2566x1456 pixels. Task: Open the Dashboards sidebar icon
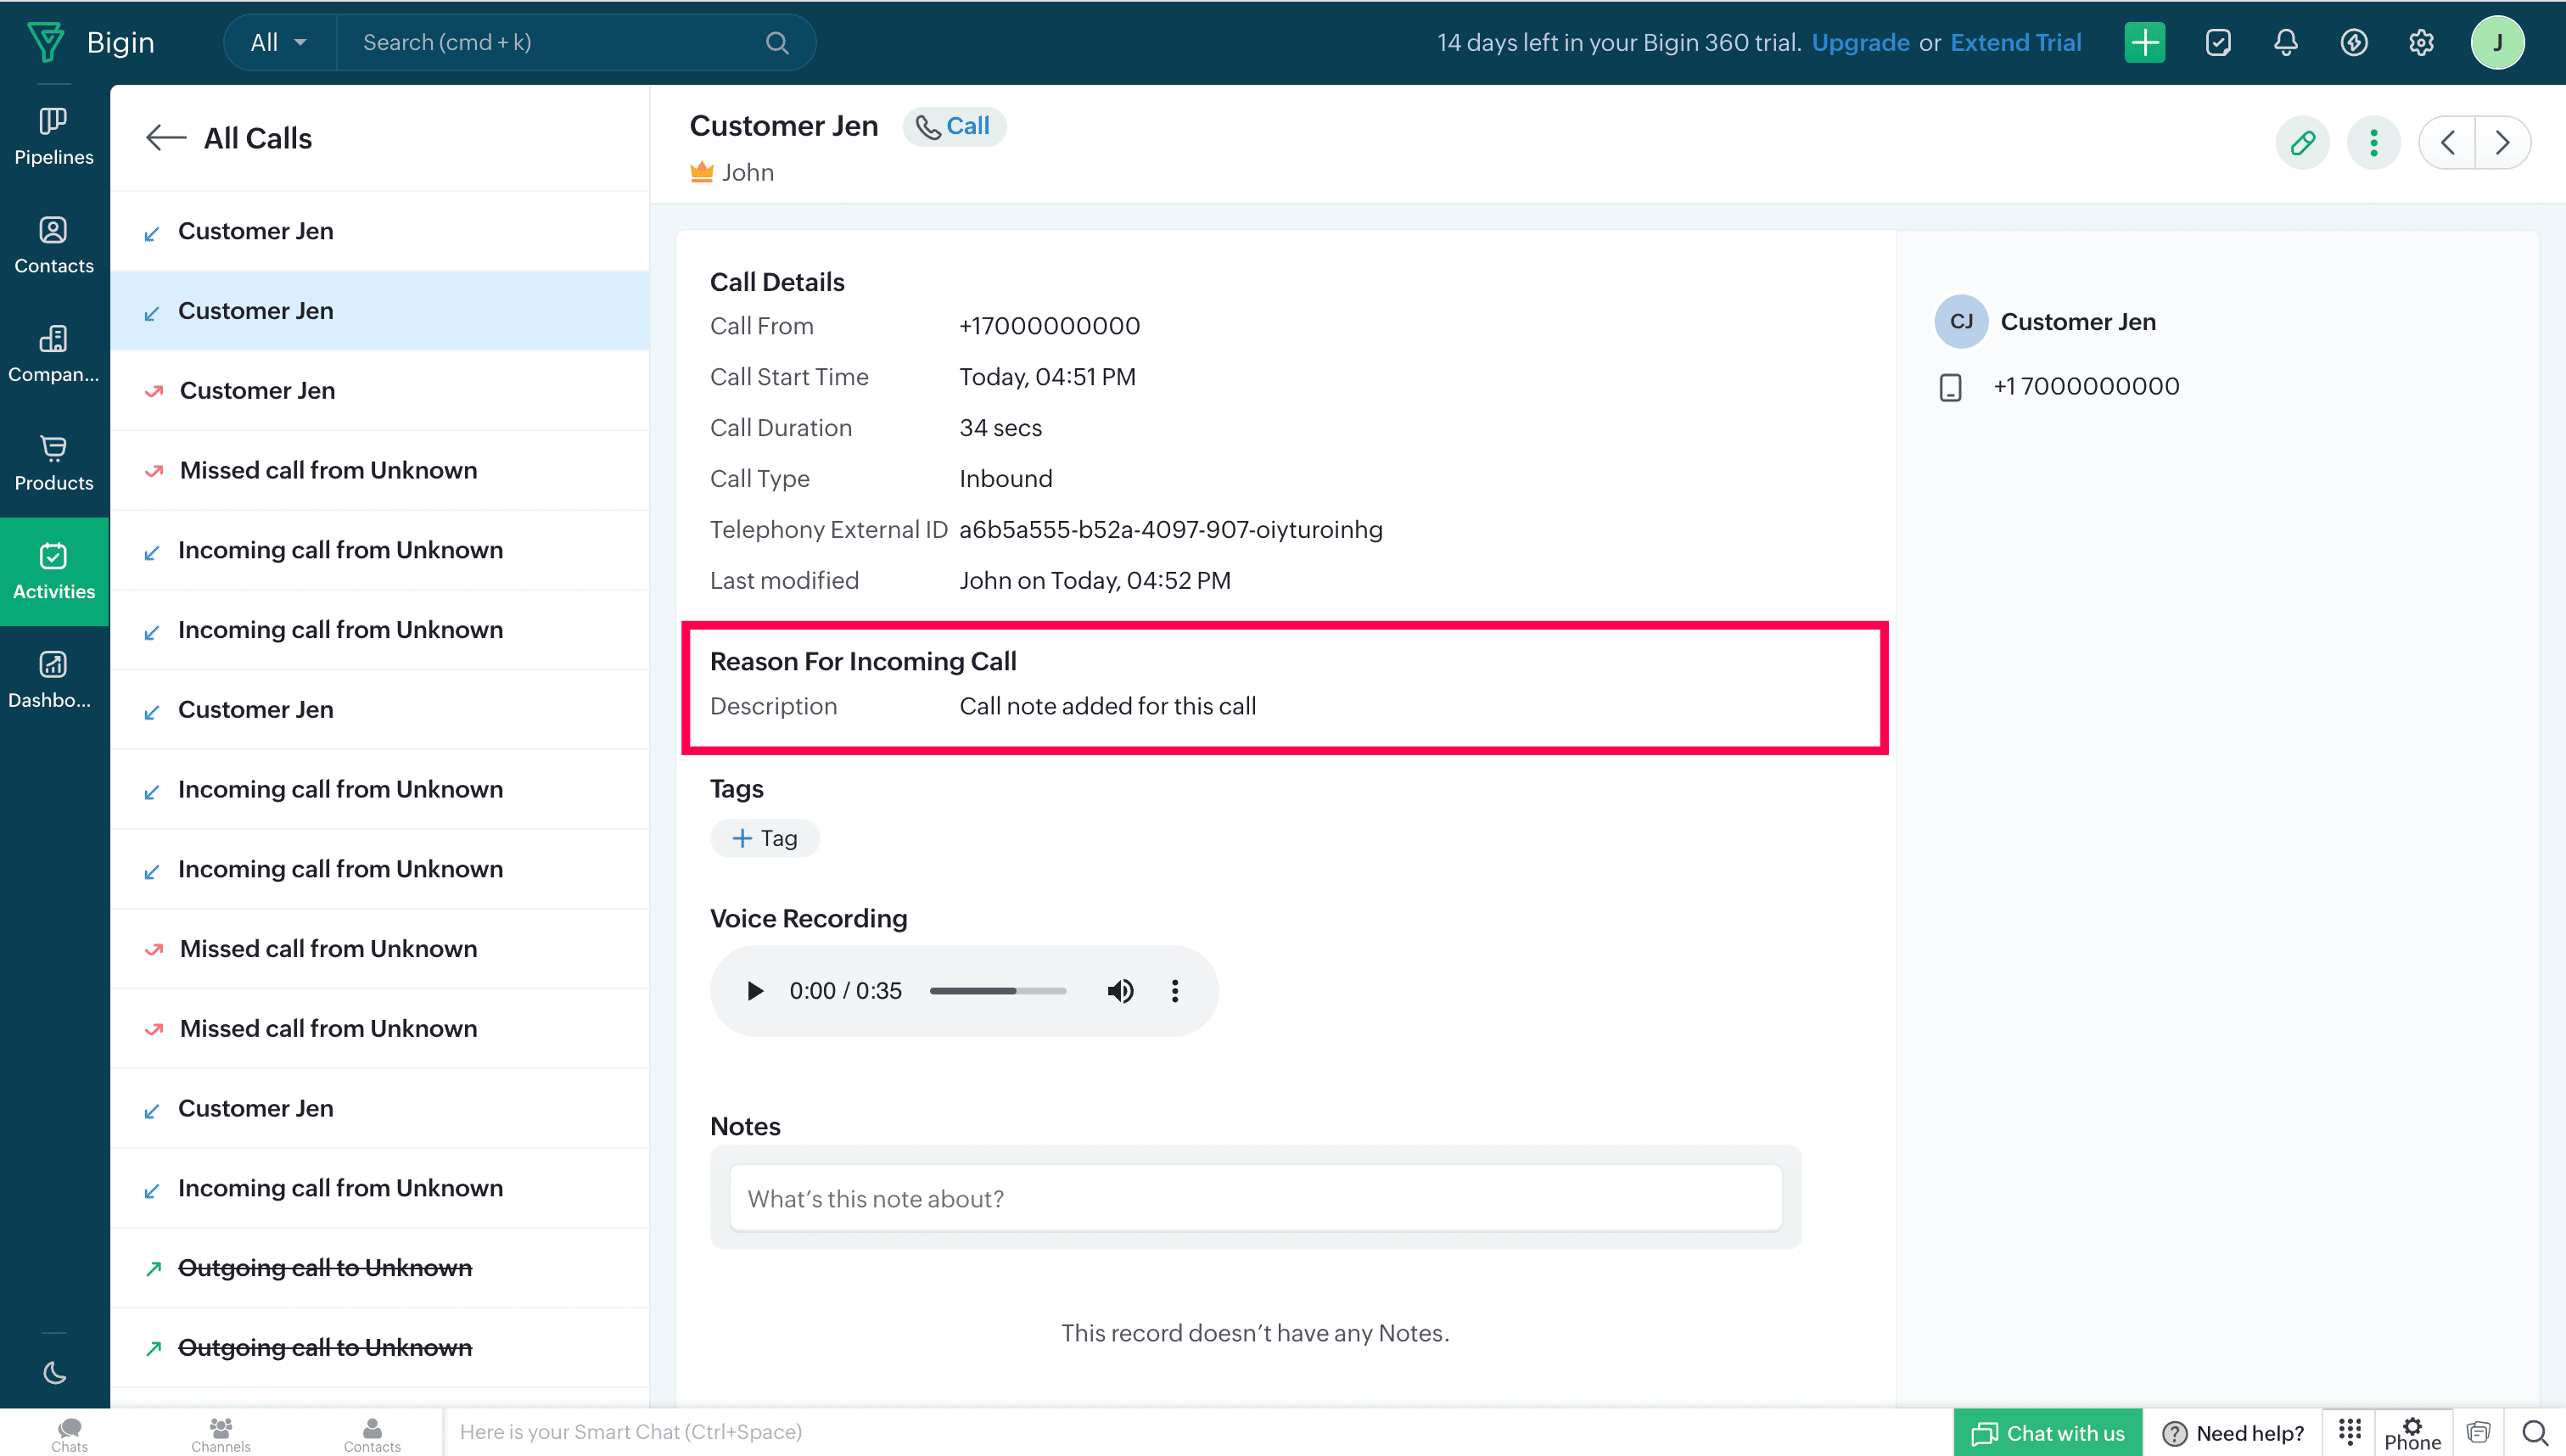pyautogui.click(x=53, y=679)
